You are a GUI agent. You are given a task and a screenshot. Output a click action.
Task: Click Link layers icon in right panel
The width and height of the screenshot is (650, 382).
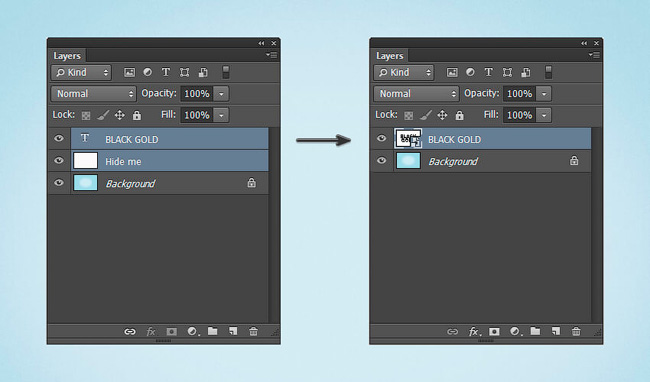point(452,331)
